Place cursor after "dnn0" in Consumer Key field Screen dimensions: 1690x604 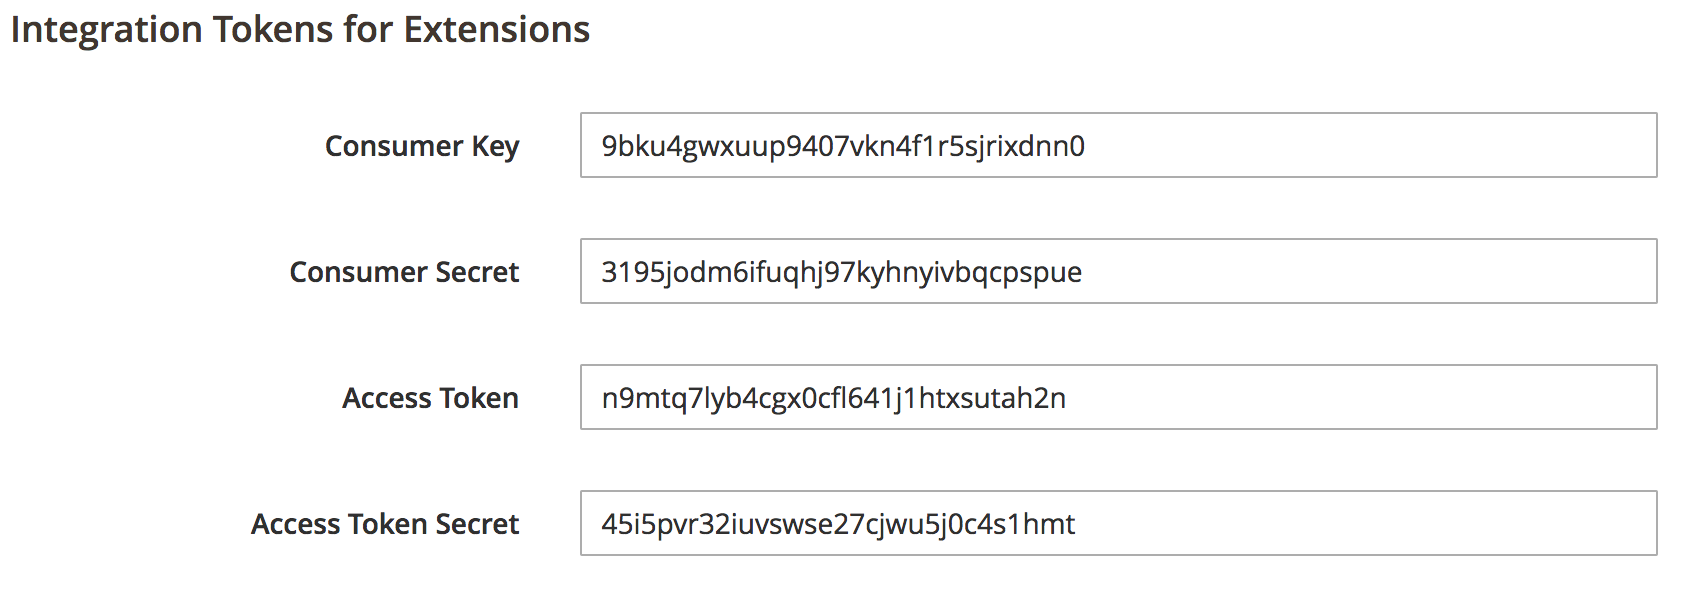(1087, 146)
